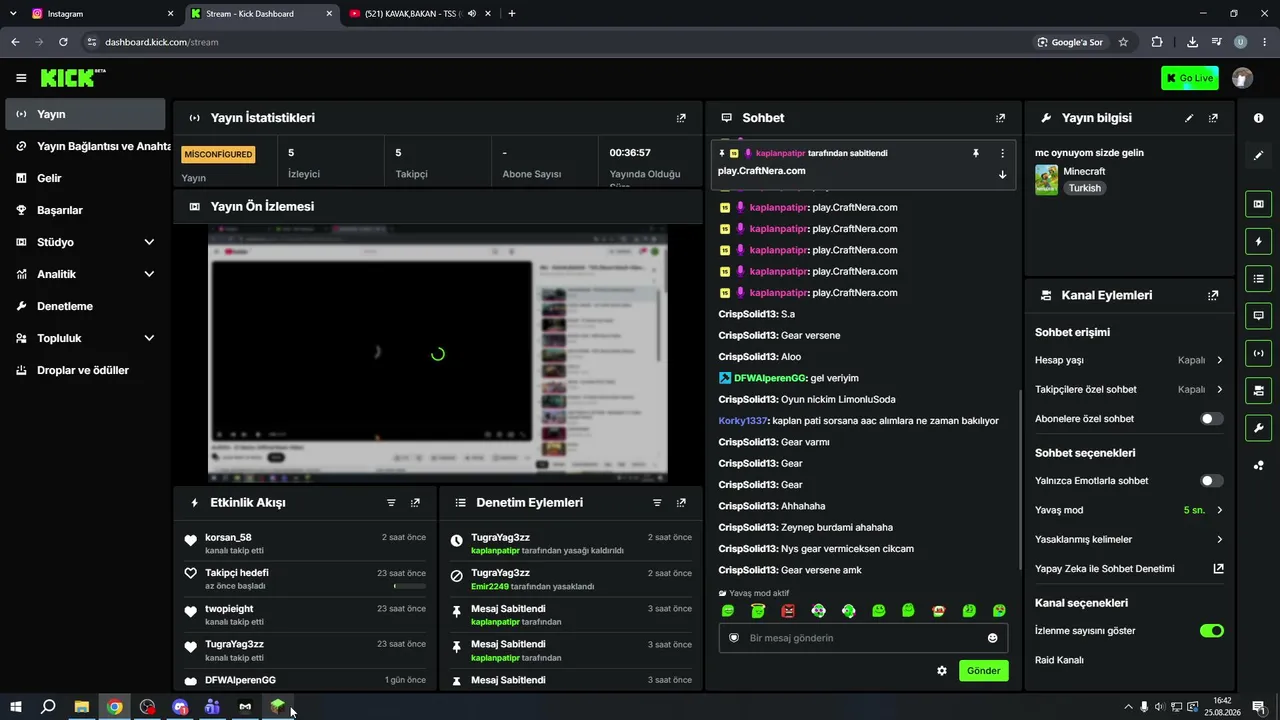
Task: Click the Minecraft game cover thumbnail
Action: tap(1047, 180)
